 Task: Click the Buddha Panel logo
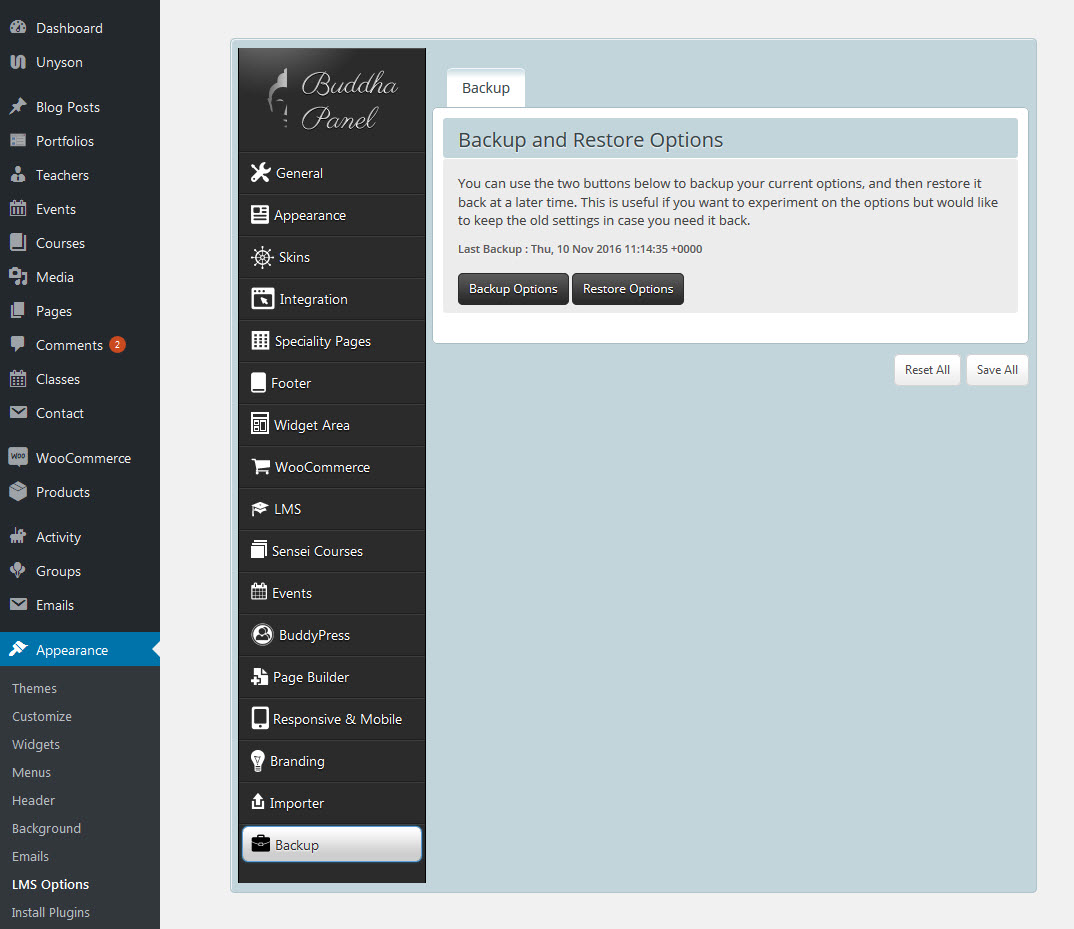pos(332,100)
